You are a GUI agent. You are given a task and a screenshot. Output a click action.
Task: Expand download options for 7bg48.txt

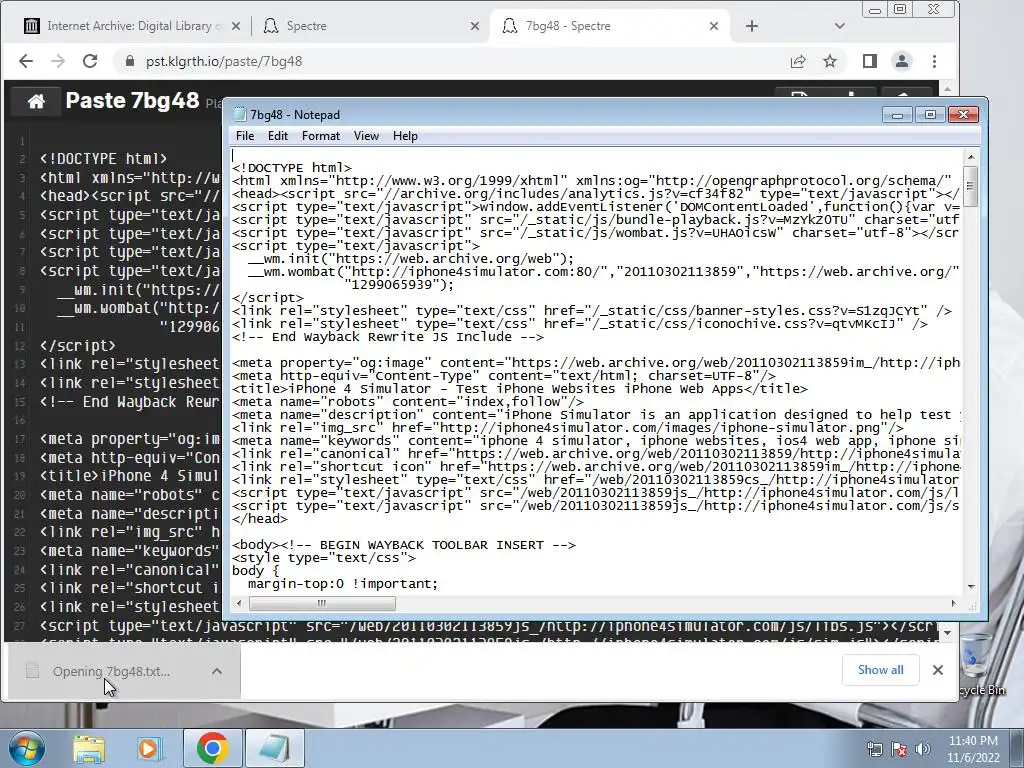(x=217, y=671)
